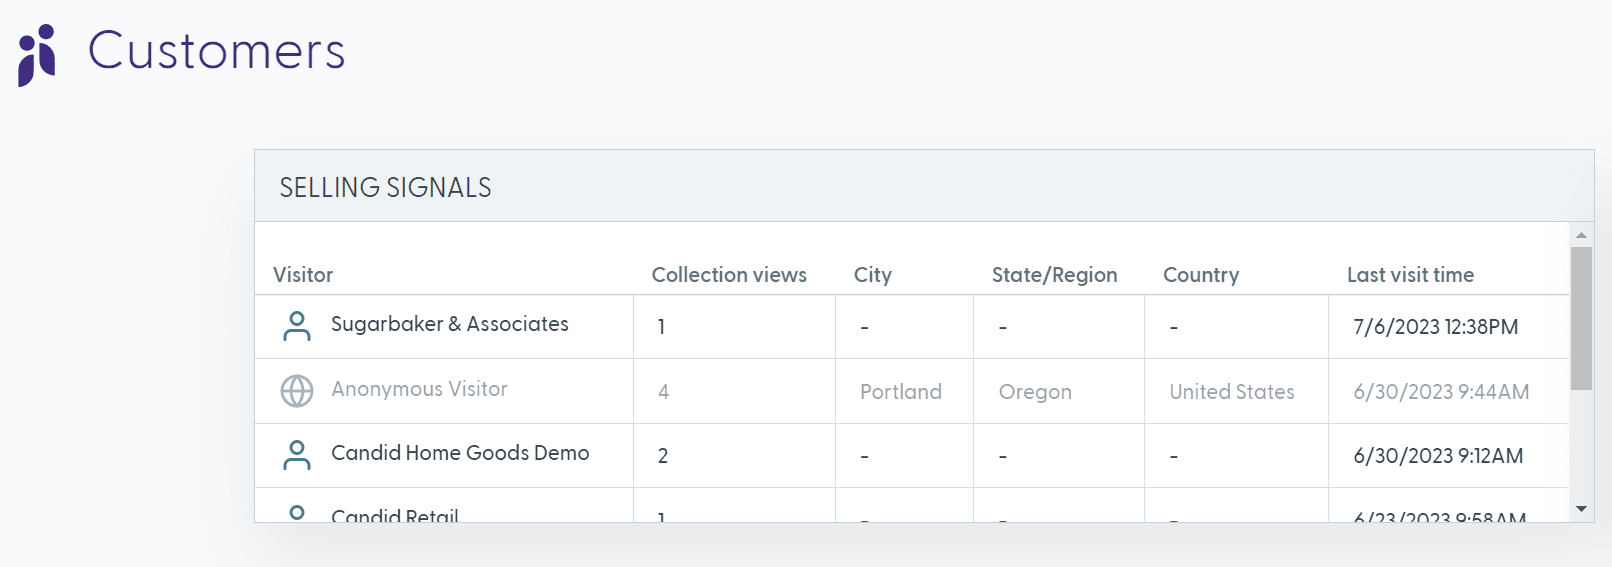Sort by Last visit time header
Image resolution: width=1612 pixels, height=567 pixels.
(1409, 275)
